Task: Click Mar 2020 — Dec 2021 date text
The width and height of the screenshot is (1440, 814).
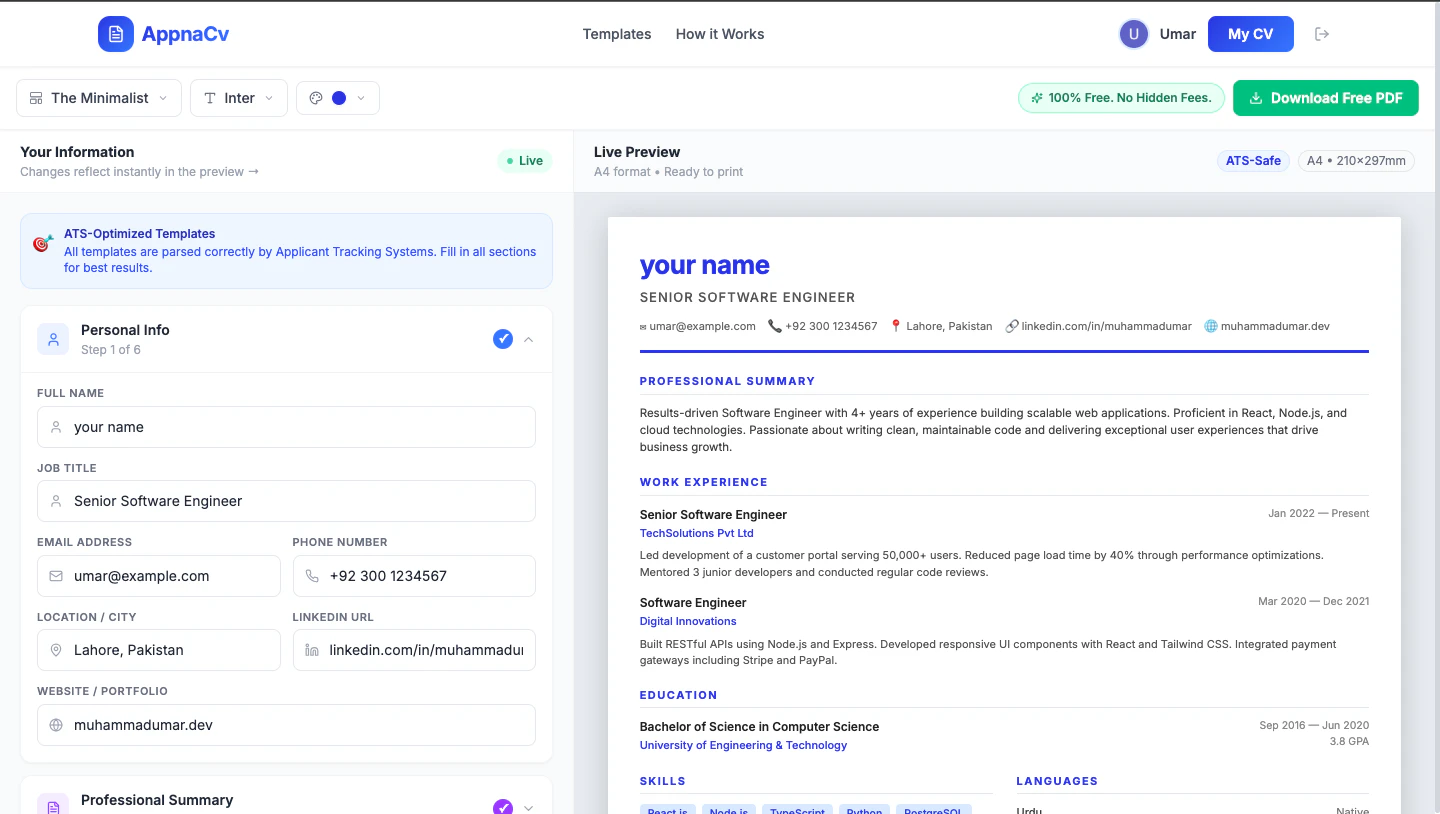Action: click(x=1314, y=601)
